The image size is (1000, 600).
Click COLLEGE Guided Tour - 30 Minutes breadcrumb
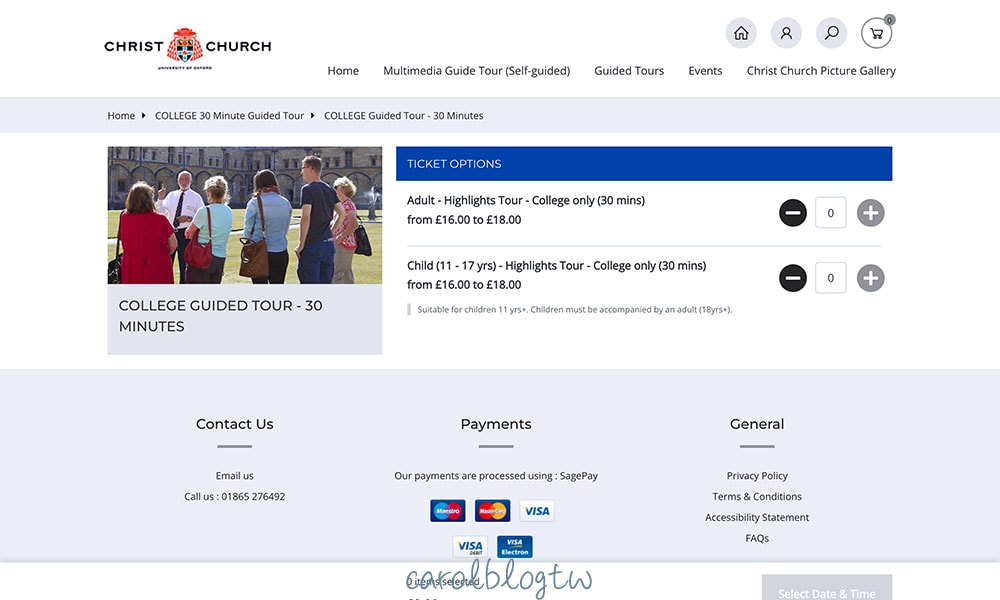[404, 115]
